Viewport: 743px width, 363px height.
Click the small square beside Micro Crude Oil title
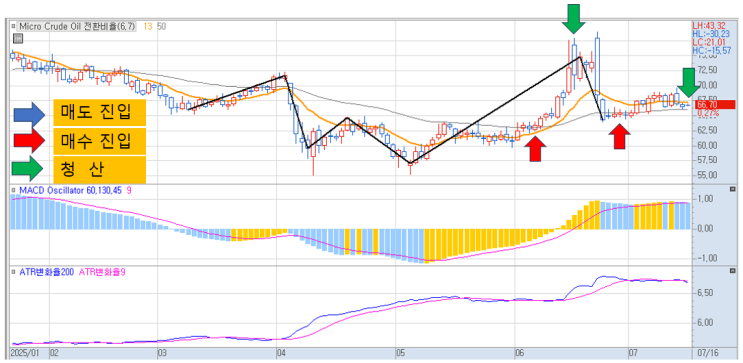pos(13,27)
